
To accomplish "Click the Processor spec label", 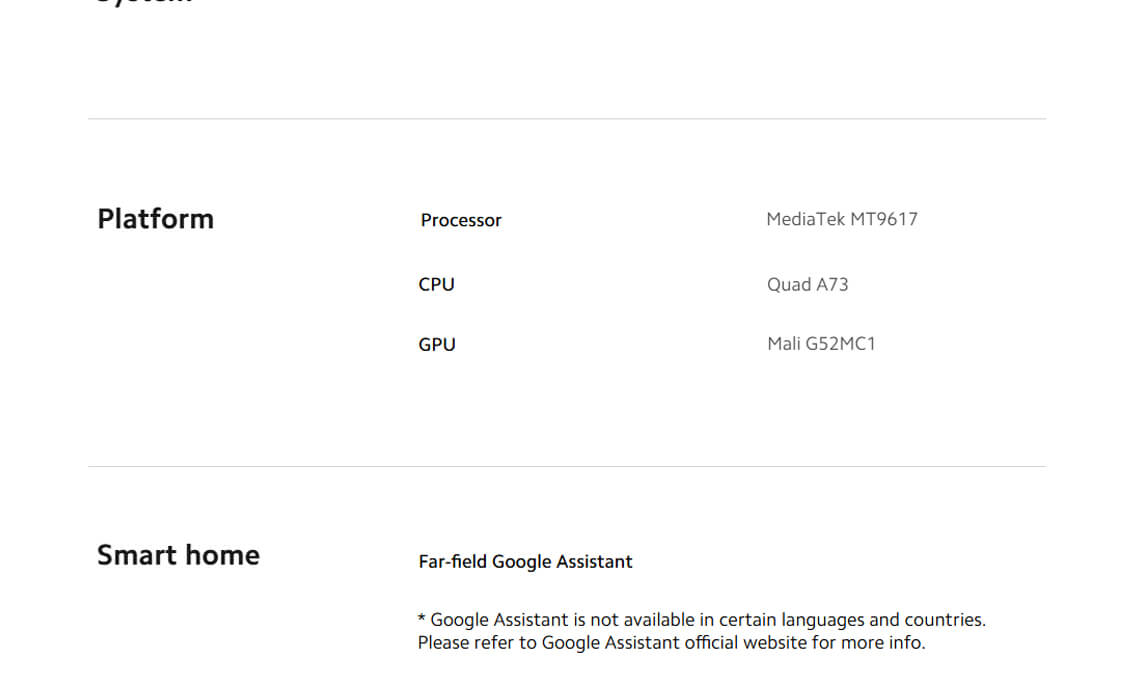I will point(461,220).
